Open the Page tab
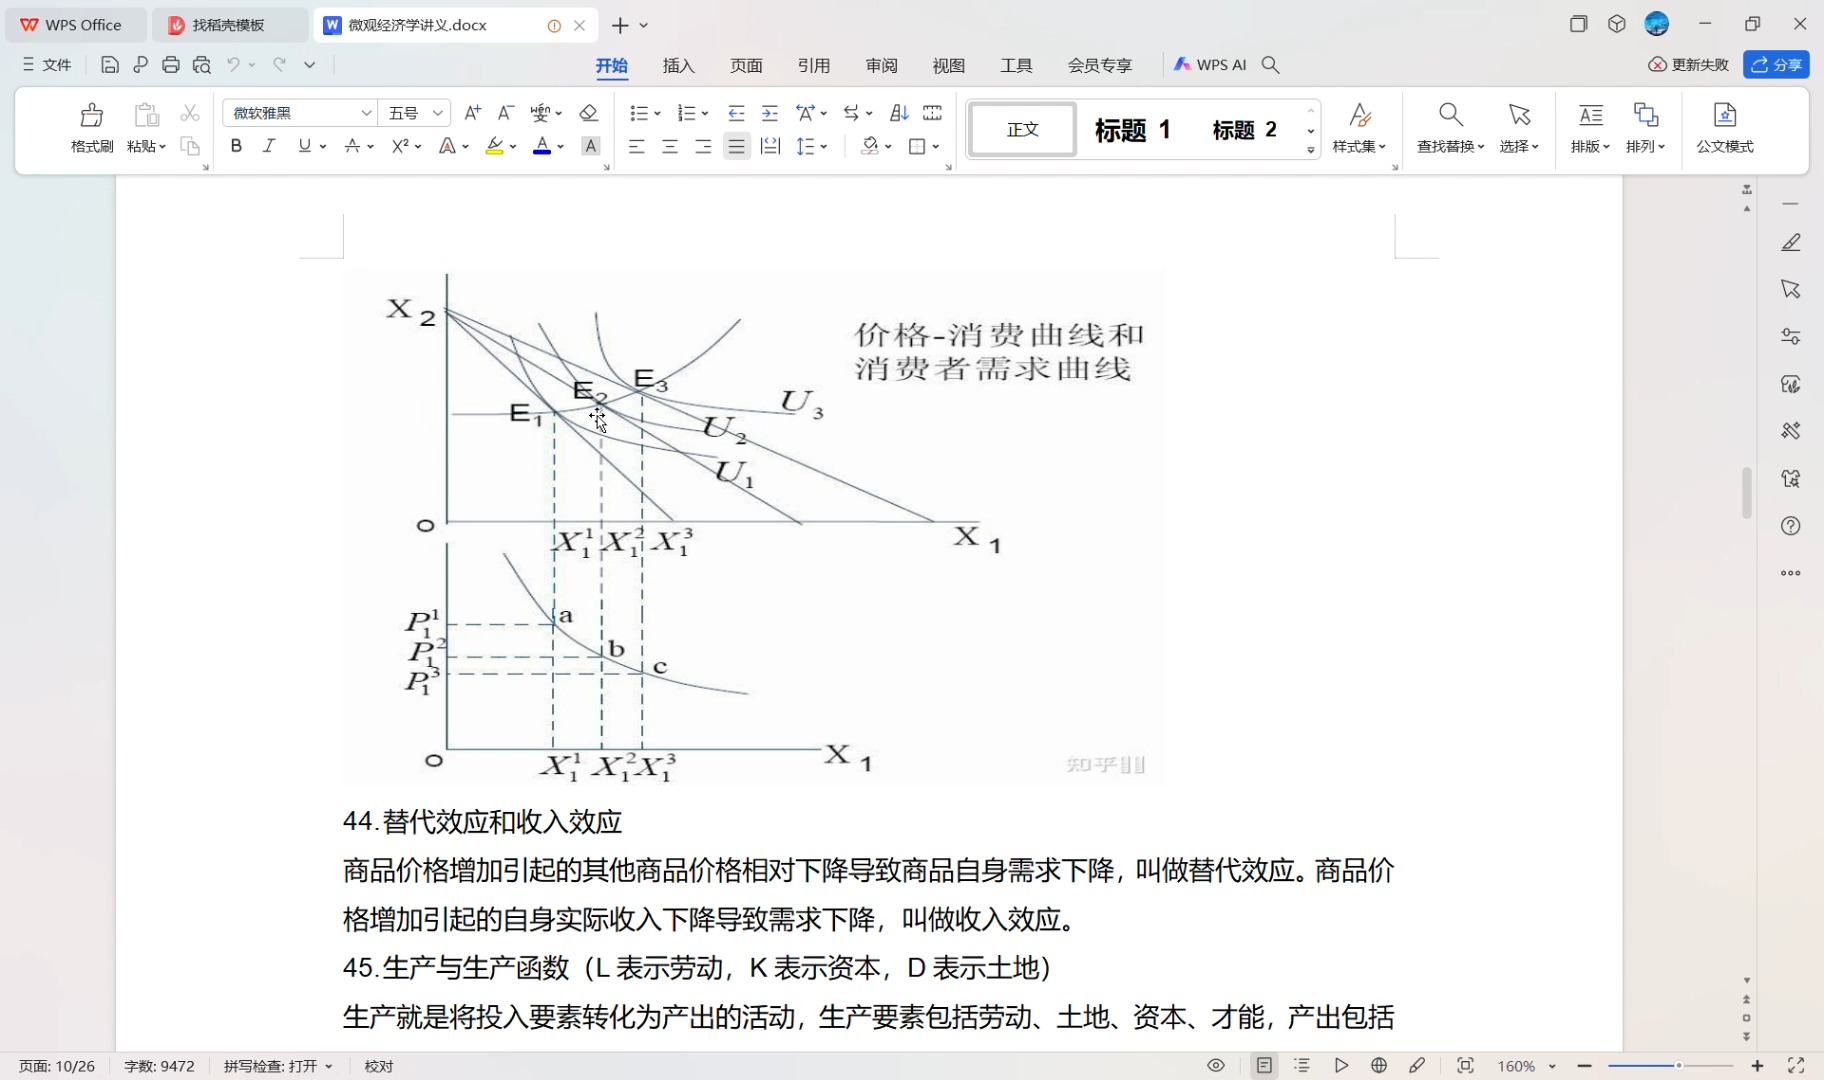This screenshot has height=1080, width=1824. 746,65
